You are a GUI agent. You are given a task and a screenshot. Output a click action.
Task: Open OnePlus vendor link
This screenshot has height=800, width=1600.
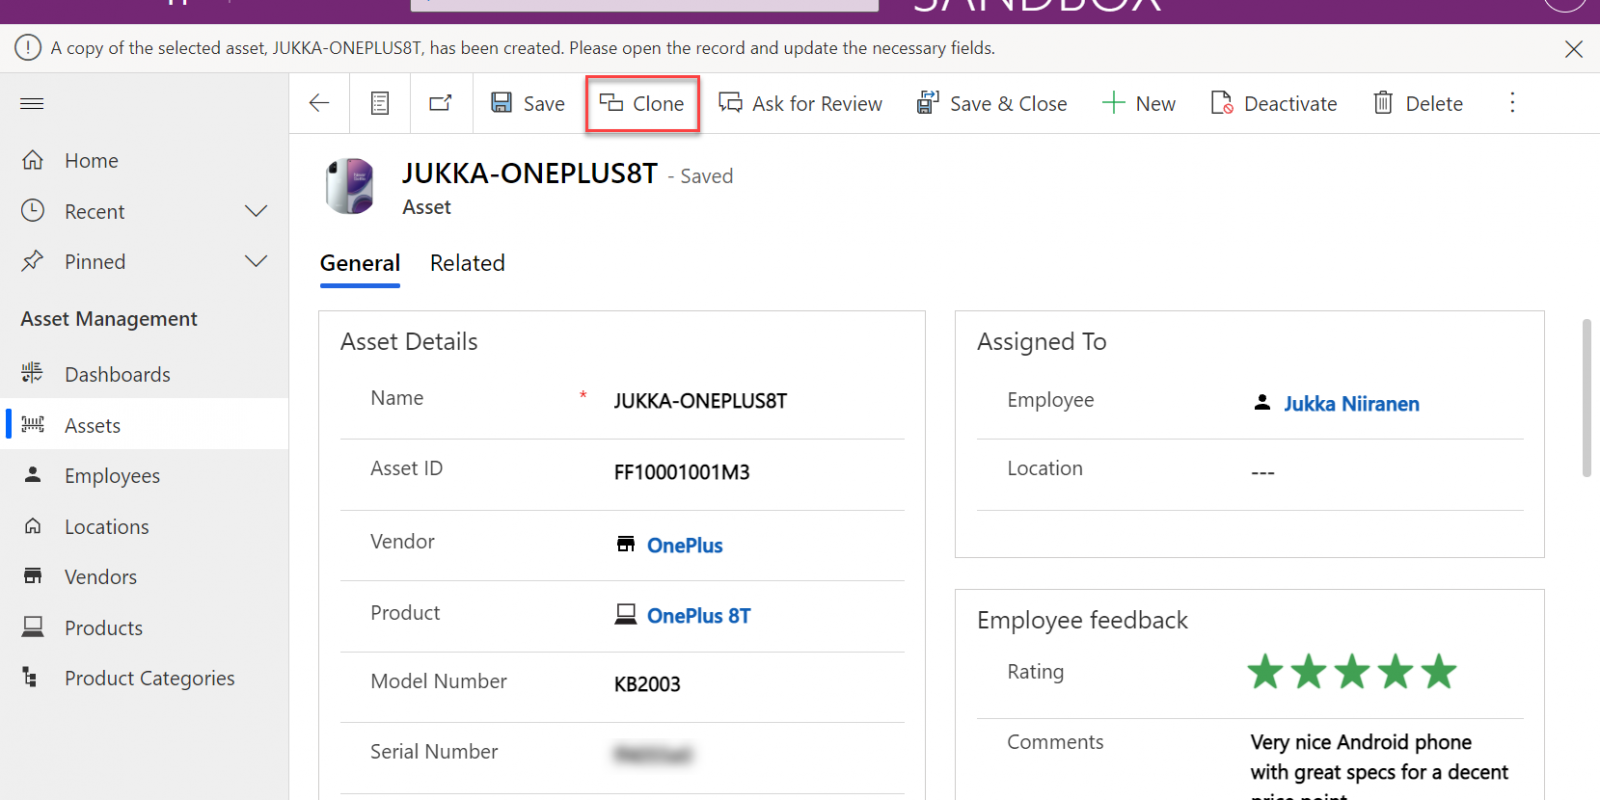[x=684, y=545]
